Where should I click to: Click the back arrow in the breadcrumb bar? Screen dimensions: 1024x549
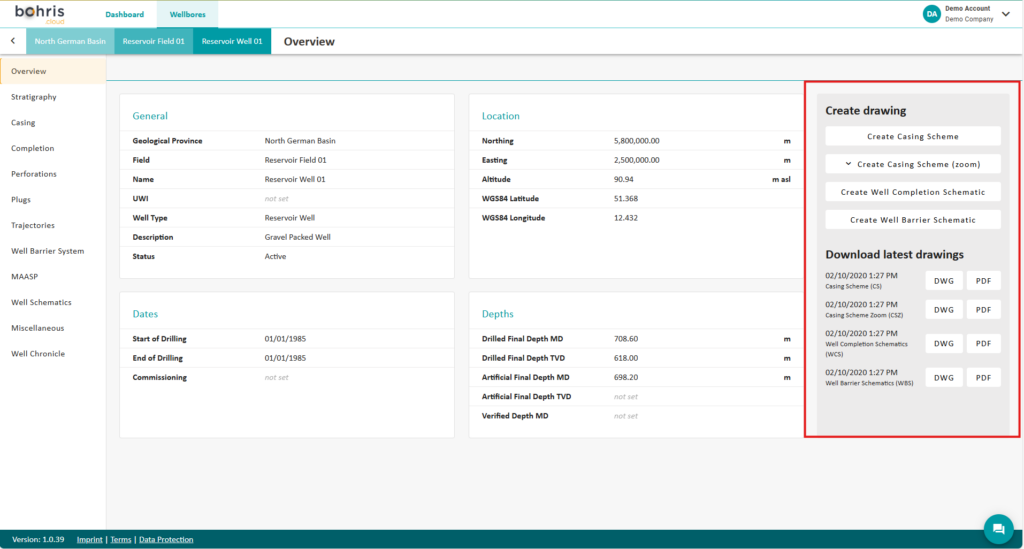click(x=12, y=41)
